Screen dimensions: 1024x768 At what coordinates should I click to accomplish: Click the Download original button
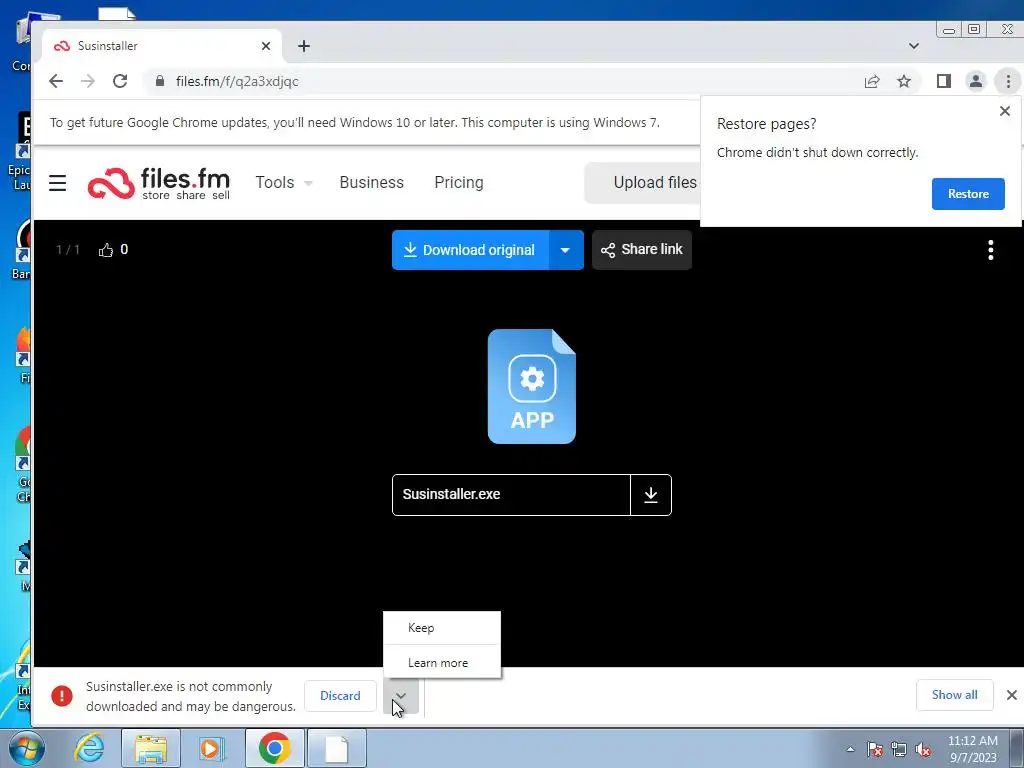click(470, 250)
